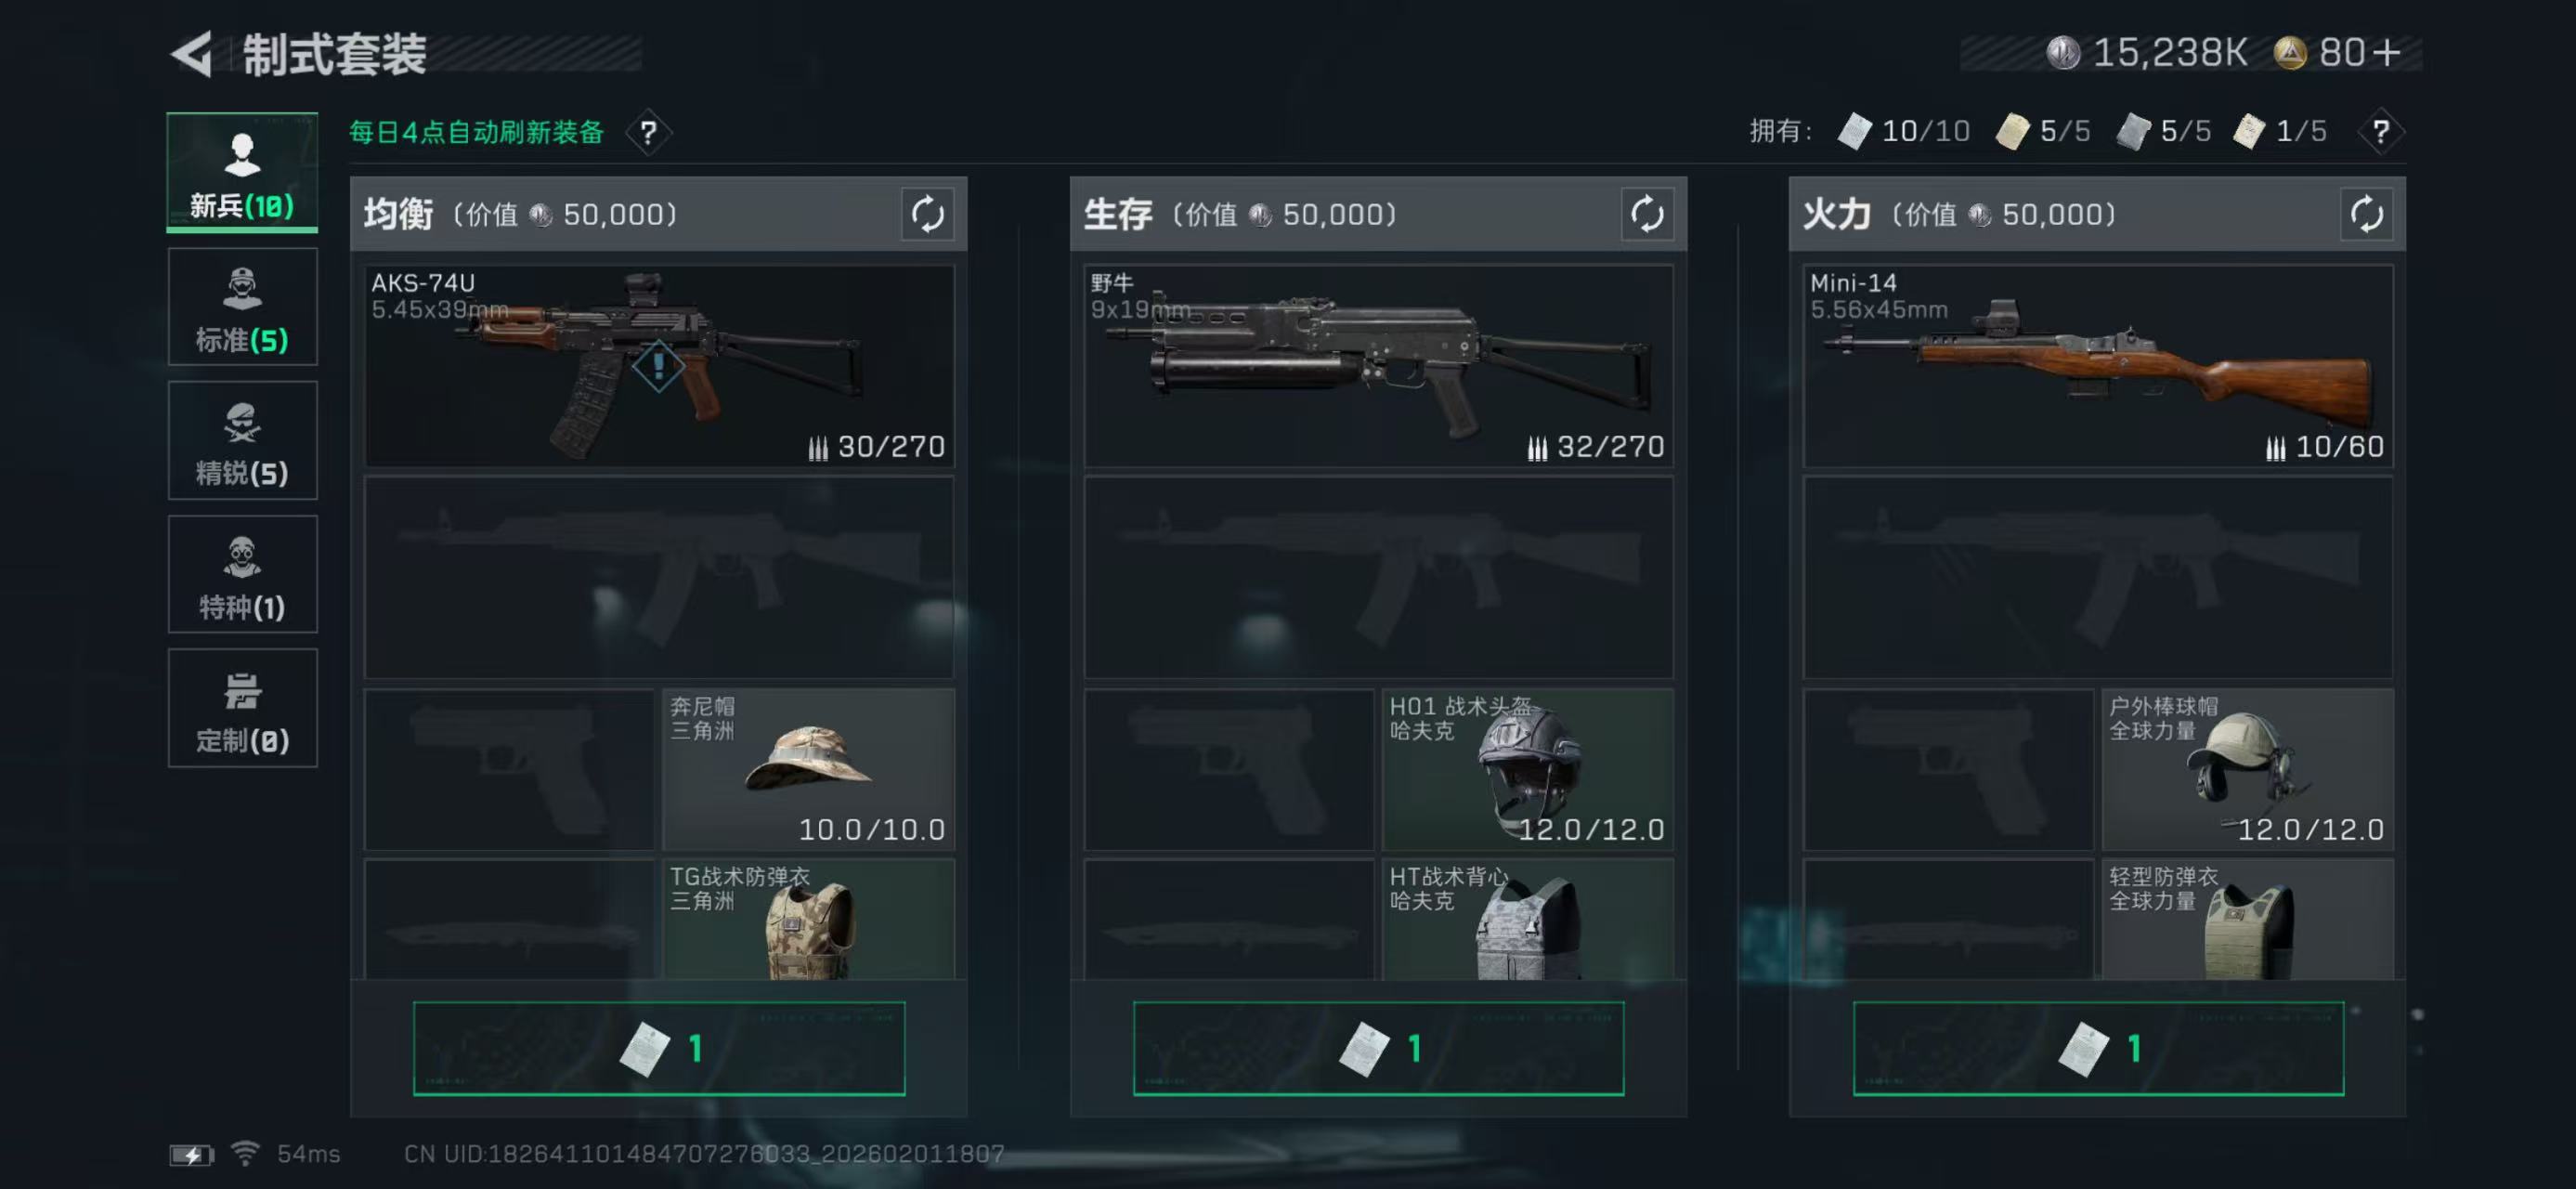The image size is (2576, 1189).
Task: Open help for daily refresh notice
Action: pos(648,132)
